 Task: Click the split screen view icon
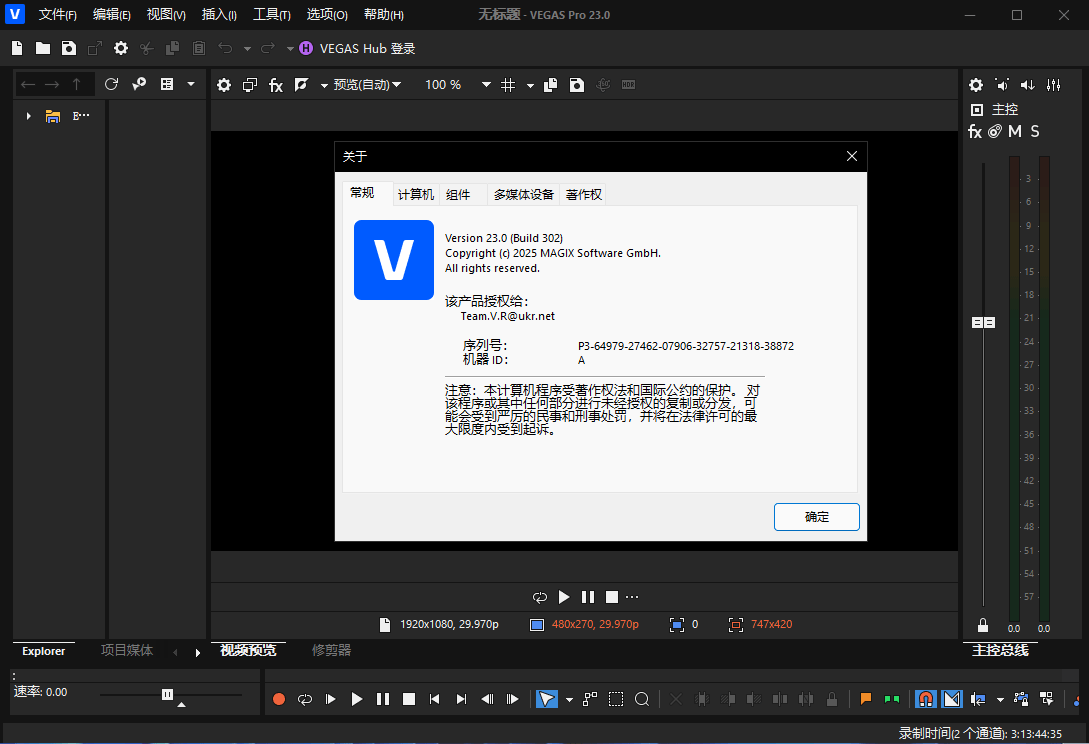301,85
